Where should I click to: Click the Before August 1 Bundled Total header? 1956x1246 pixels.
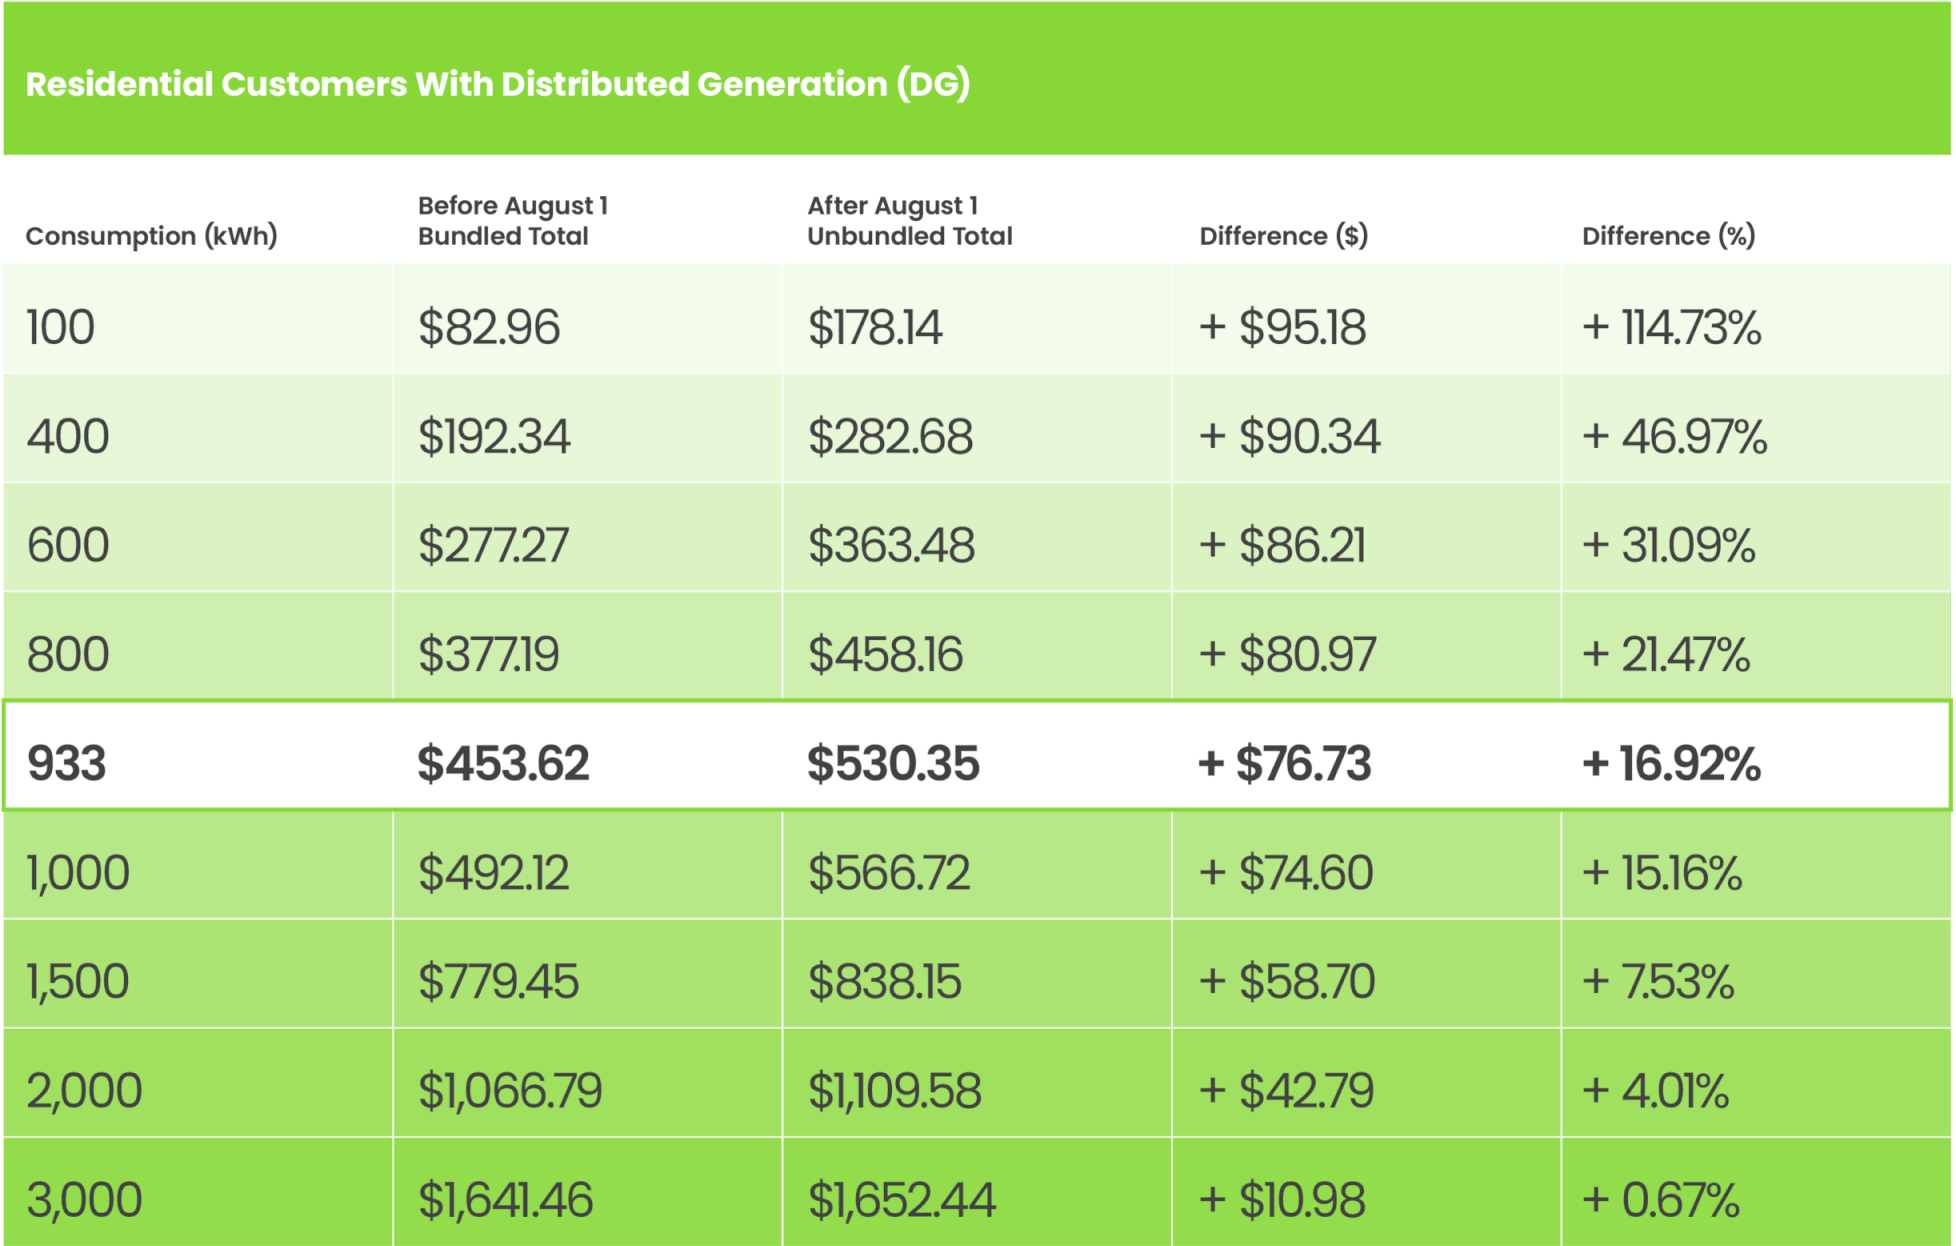pos(512,221)
